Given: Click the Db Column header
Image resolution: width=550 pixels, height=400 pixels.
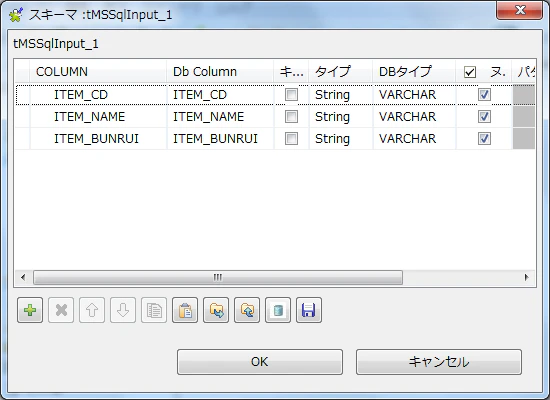Looking at the screenshot, I should (220, 72).
